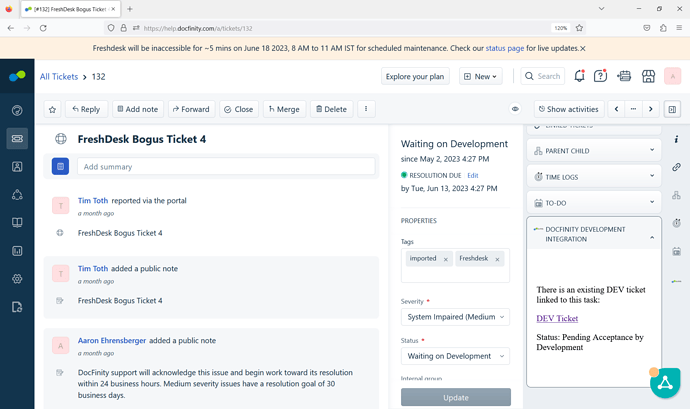The width and height of the screenshot is (690, 409).
Task: Open the Analytics reports sidebar icon
Action: tap(17, 251)
